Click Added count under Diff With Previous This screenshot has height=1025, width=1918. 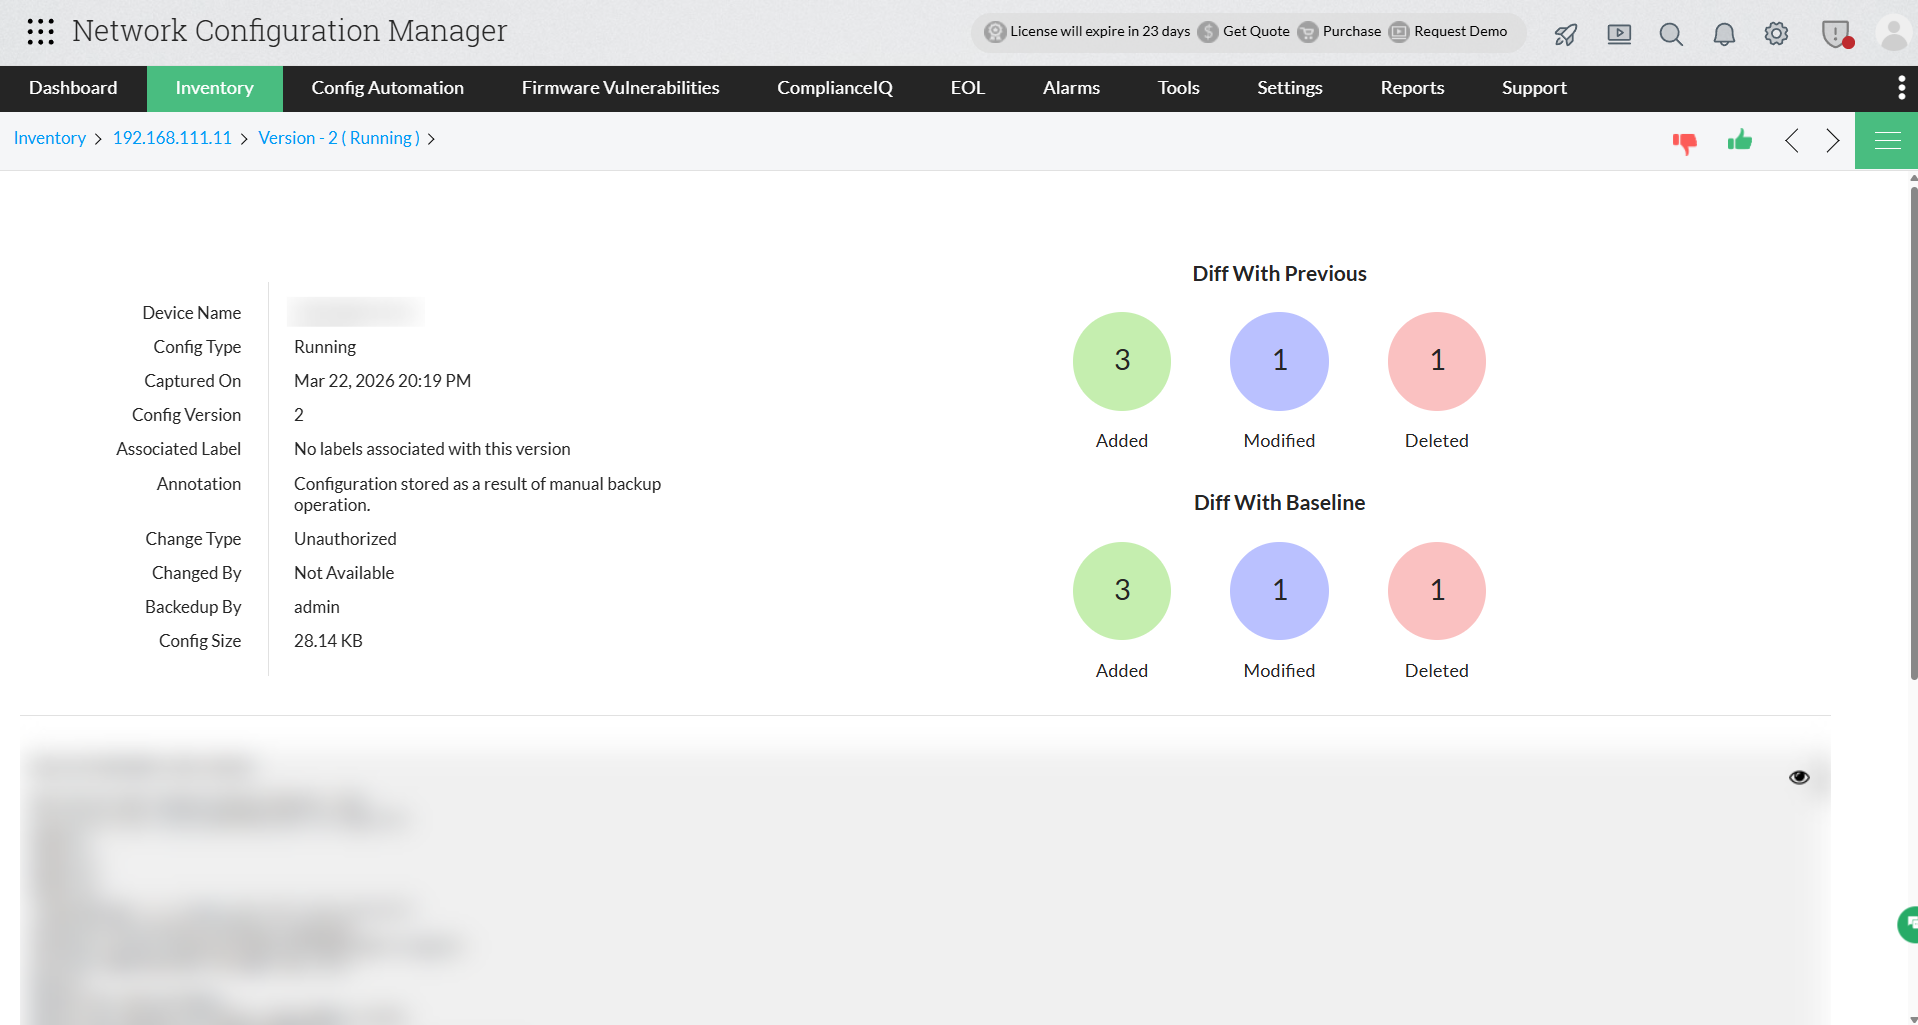(1122, 361)
